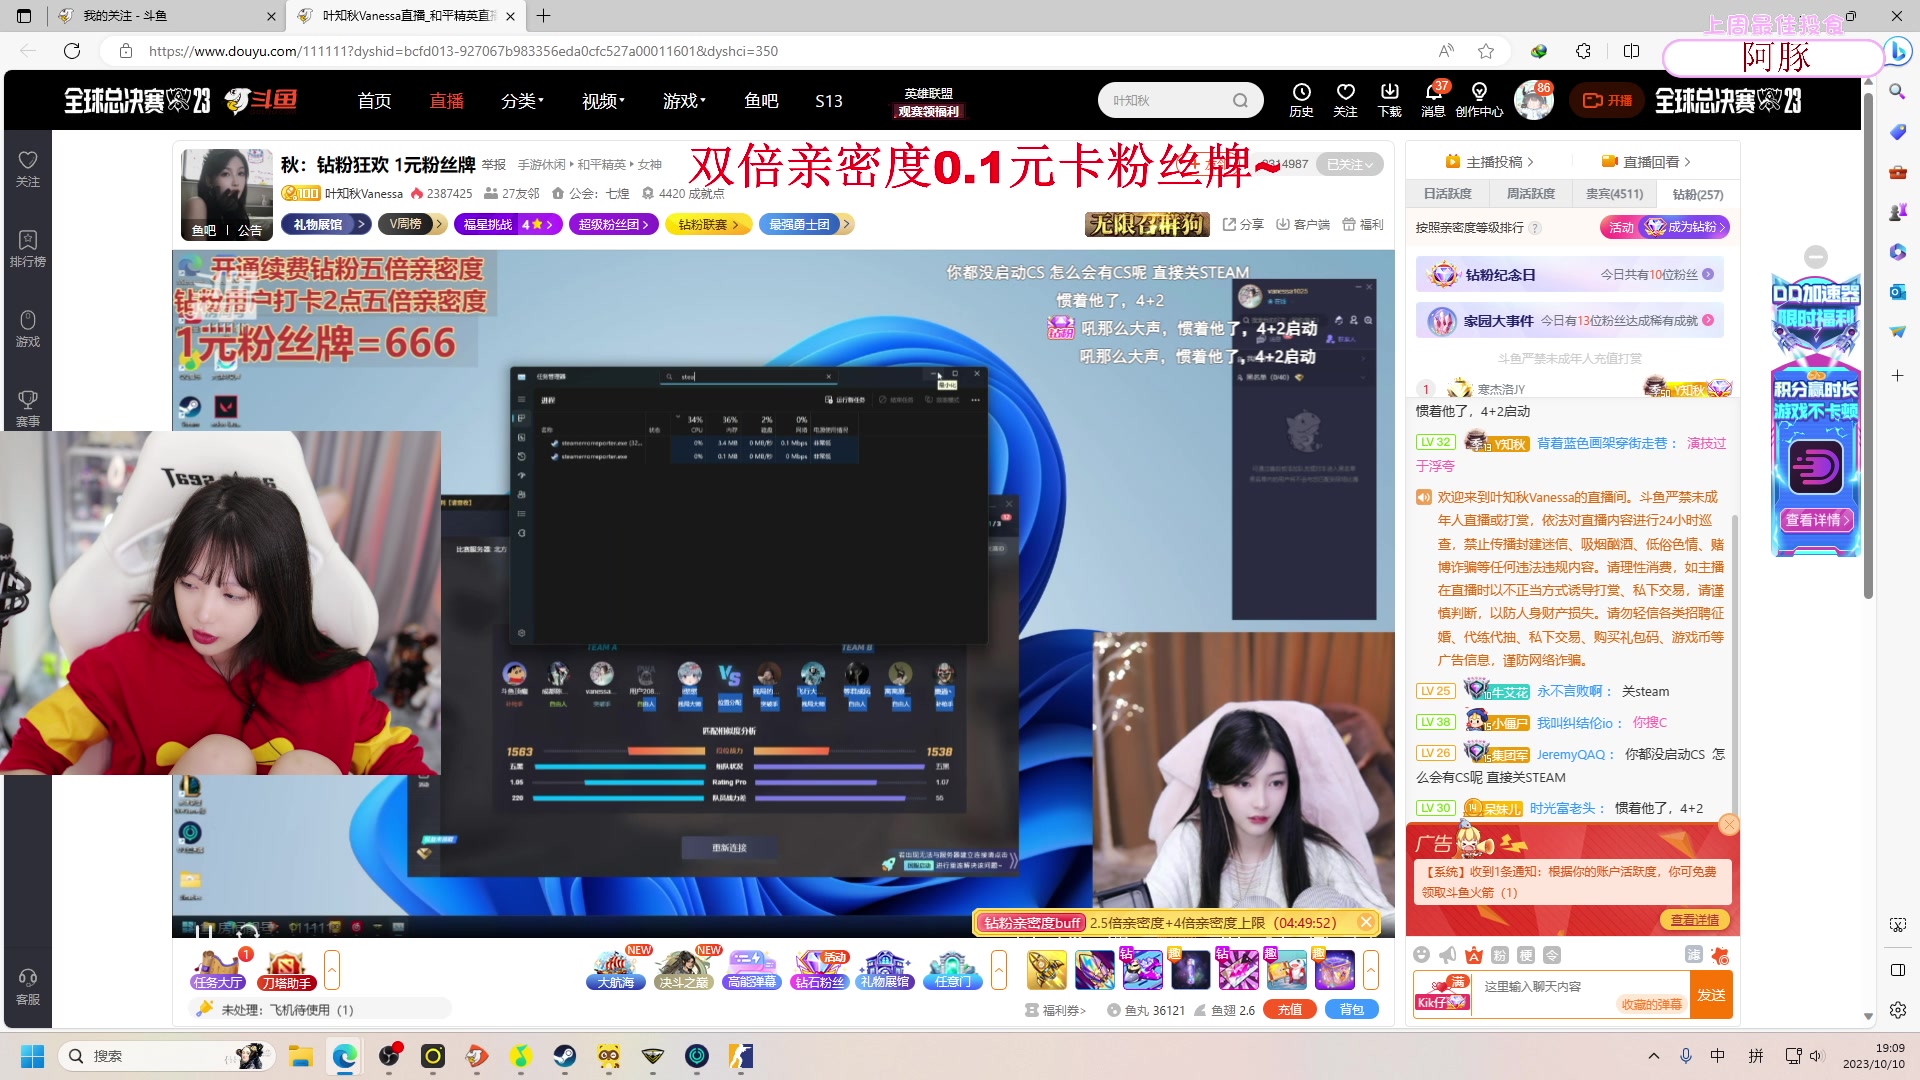Switch to 日活跃度 tab

click(x=1447, y=194)
